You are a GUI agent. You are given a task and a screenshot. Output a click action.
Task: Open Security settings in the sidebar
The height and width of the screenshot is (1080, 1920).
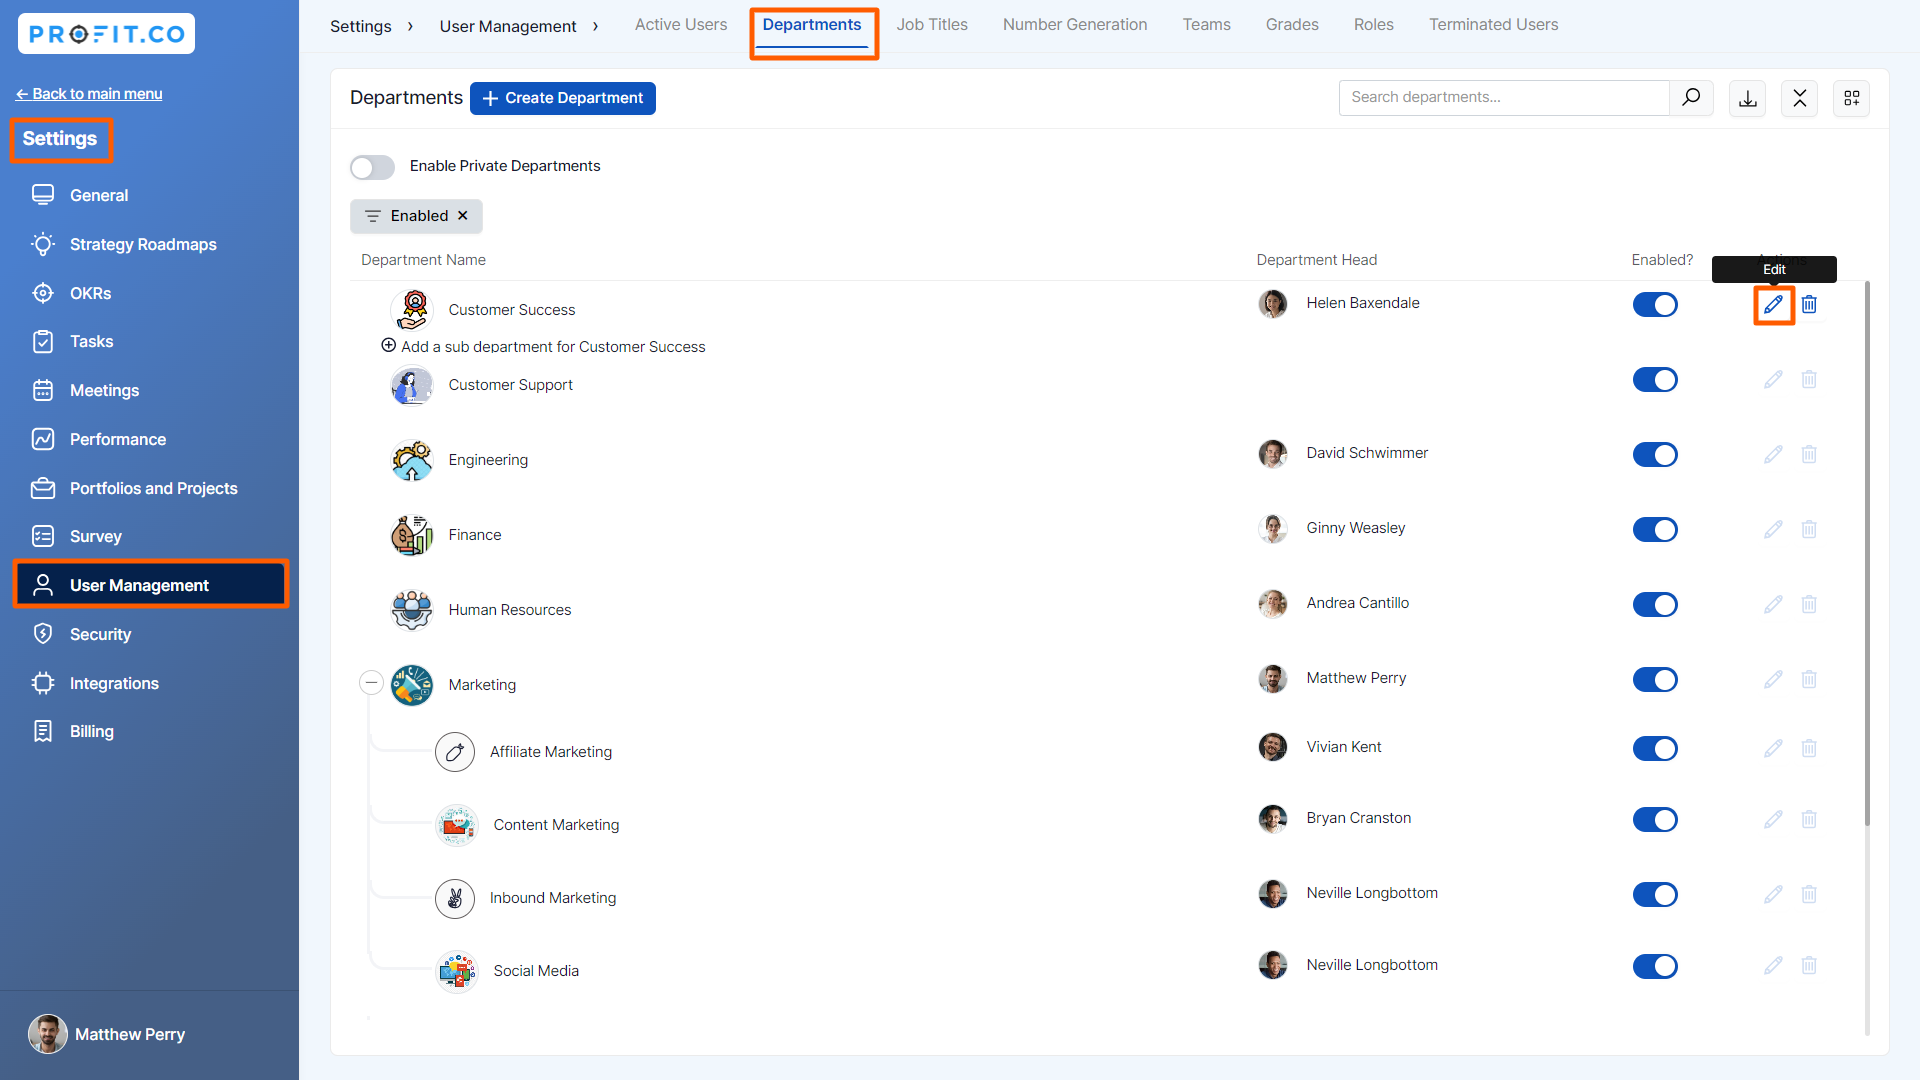click(100, 634)
